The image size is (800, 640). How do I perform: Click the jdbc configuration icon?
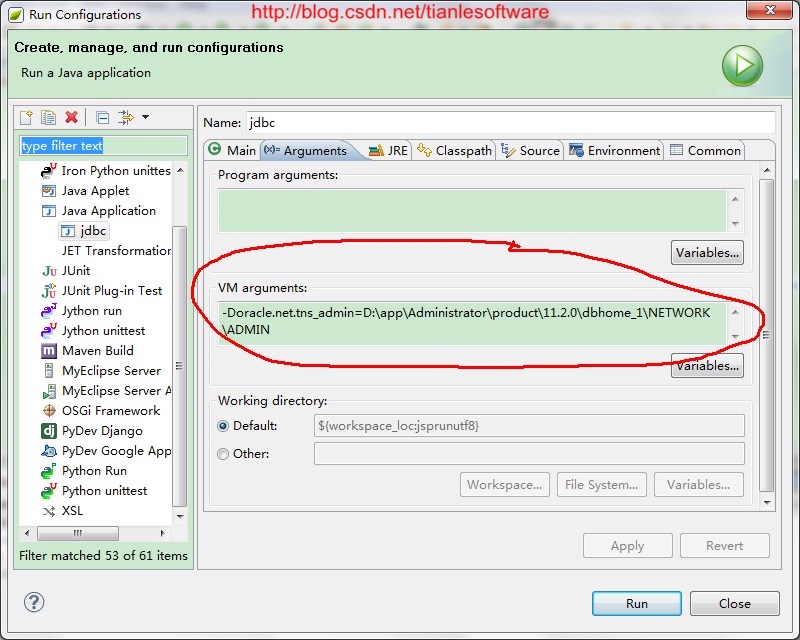tap(68, 231)
